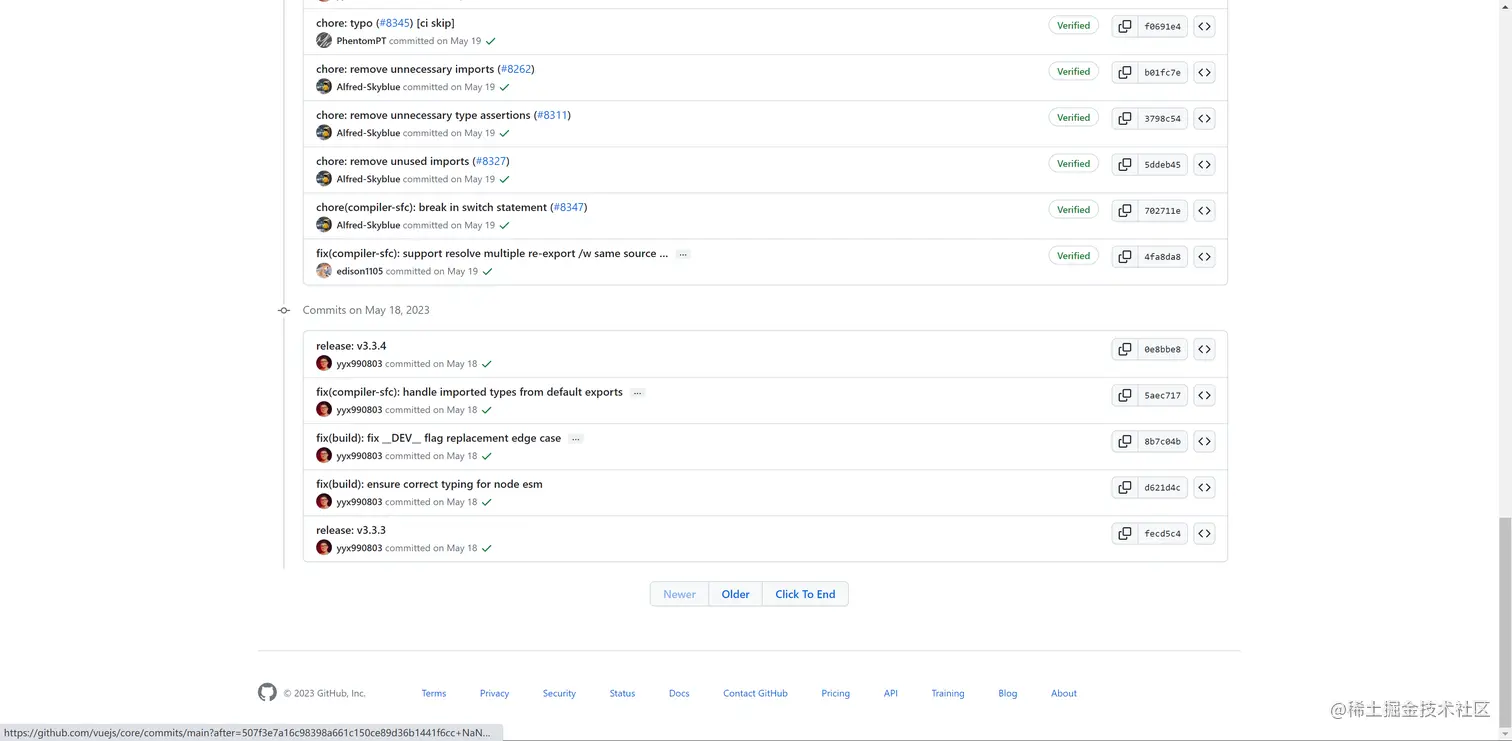The height and width of the screenshot is (741, 1512).
Task: Open the Docs footer link
Action: (679, 693)
